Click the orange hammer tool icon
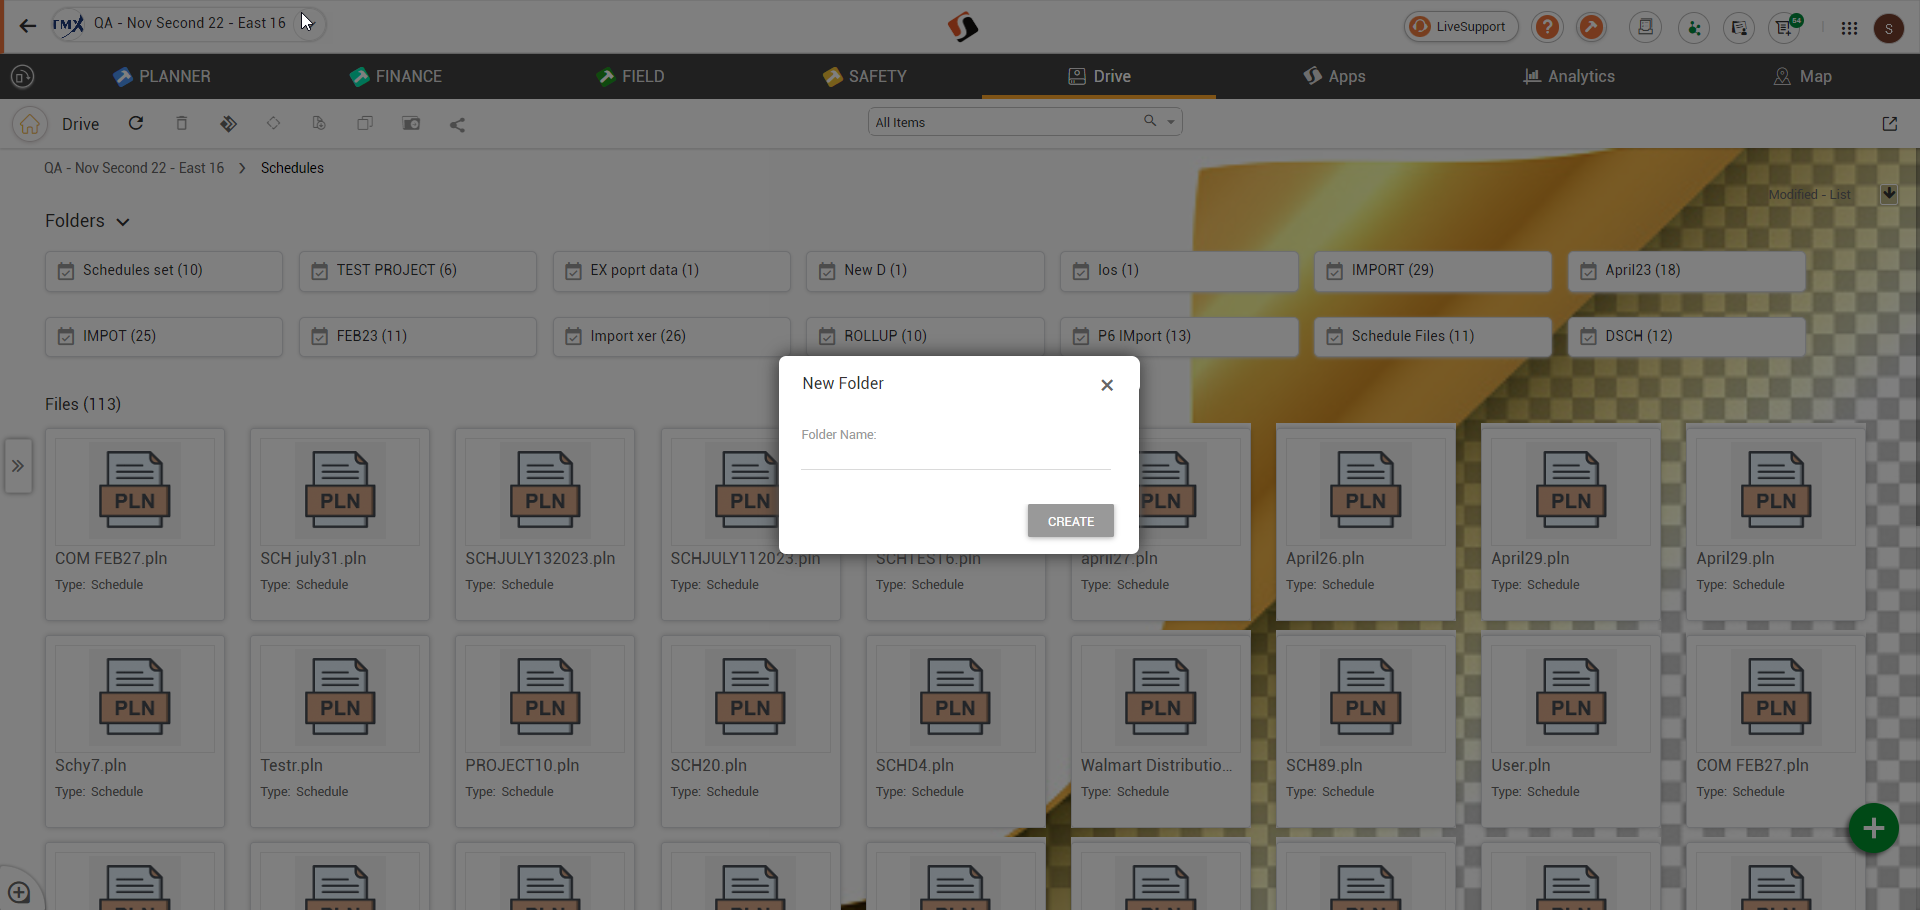This screenshot has height=910, width=1920. tap(1591, 27)
